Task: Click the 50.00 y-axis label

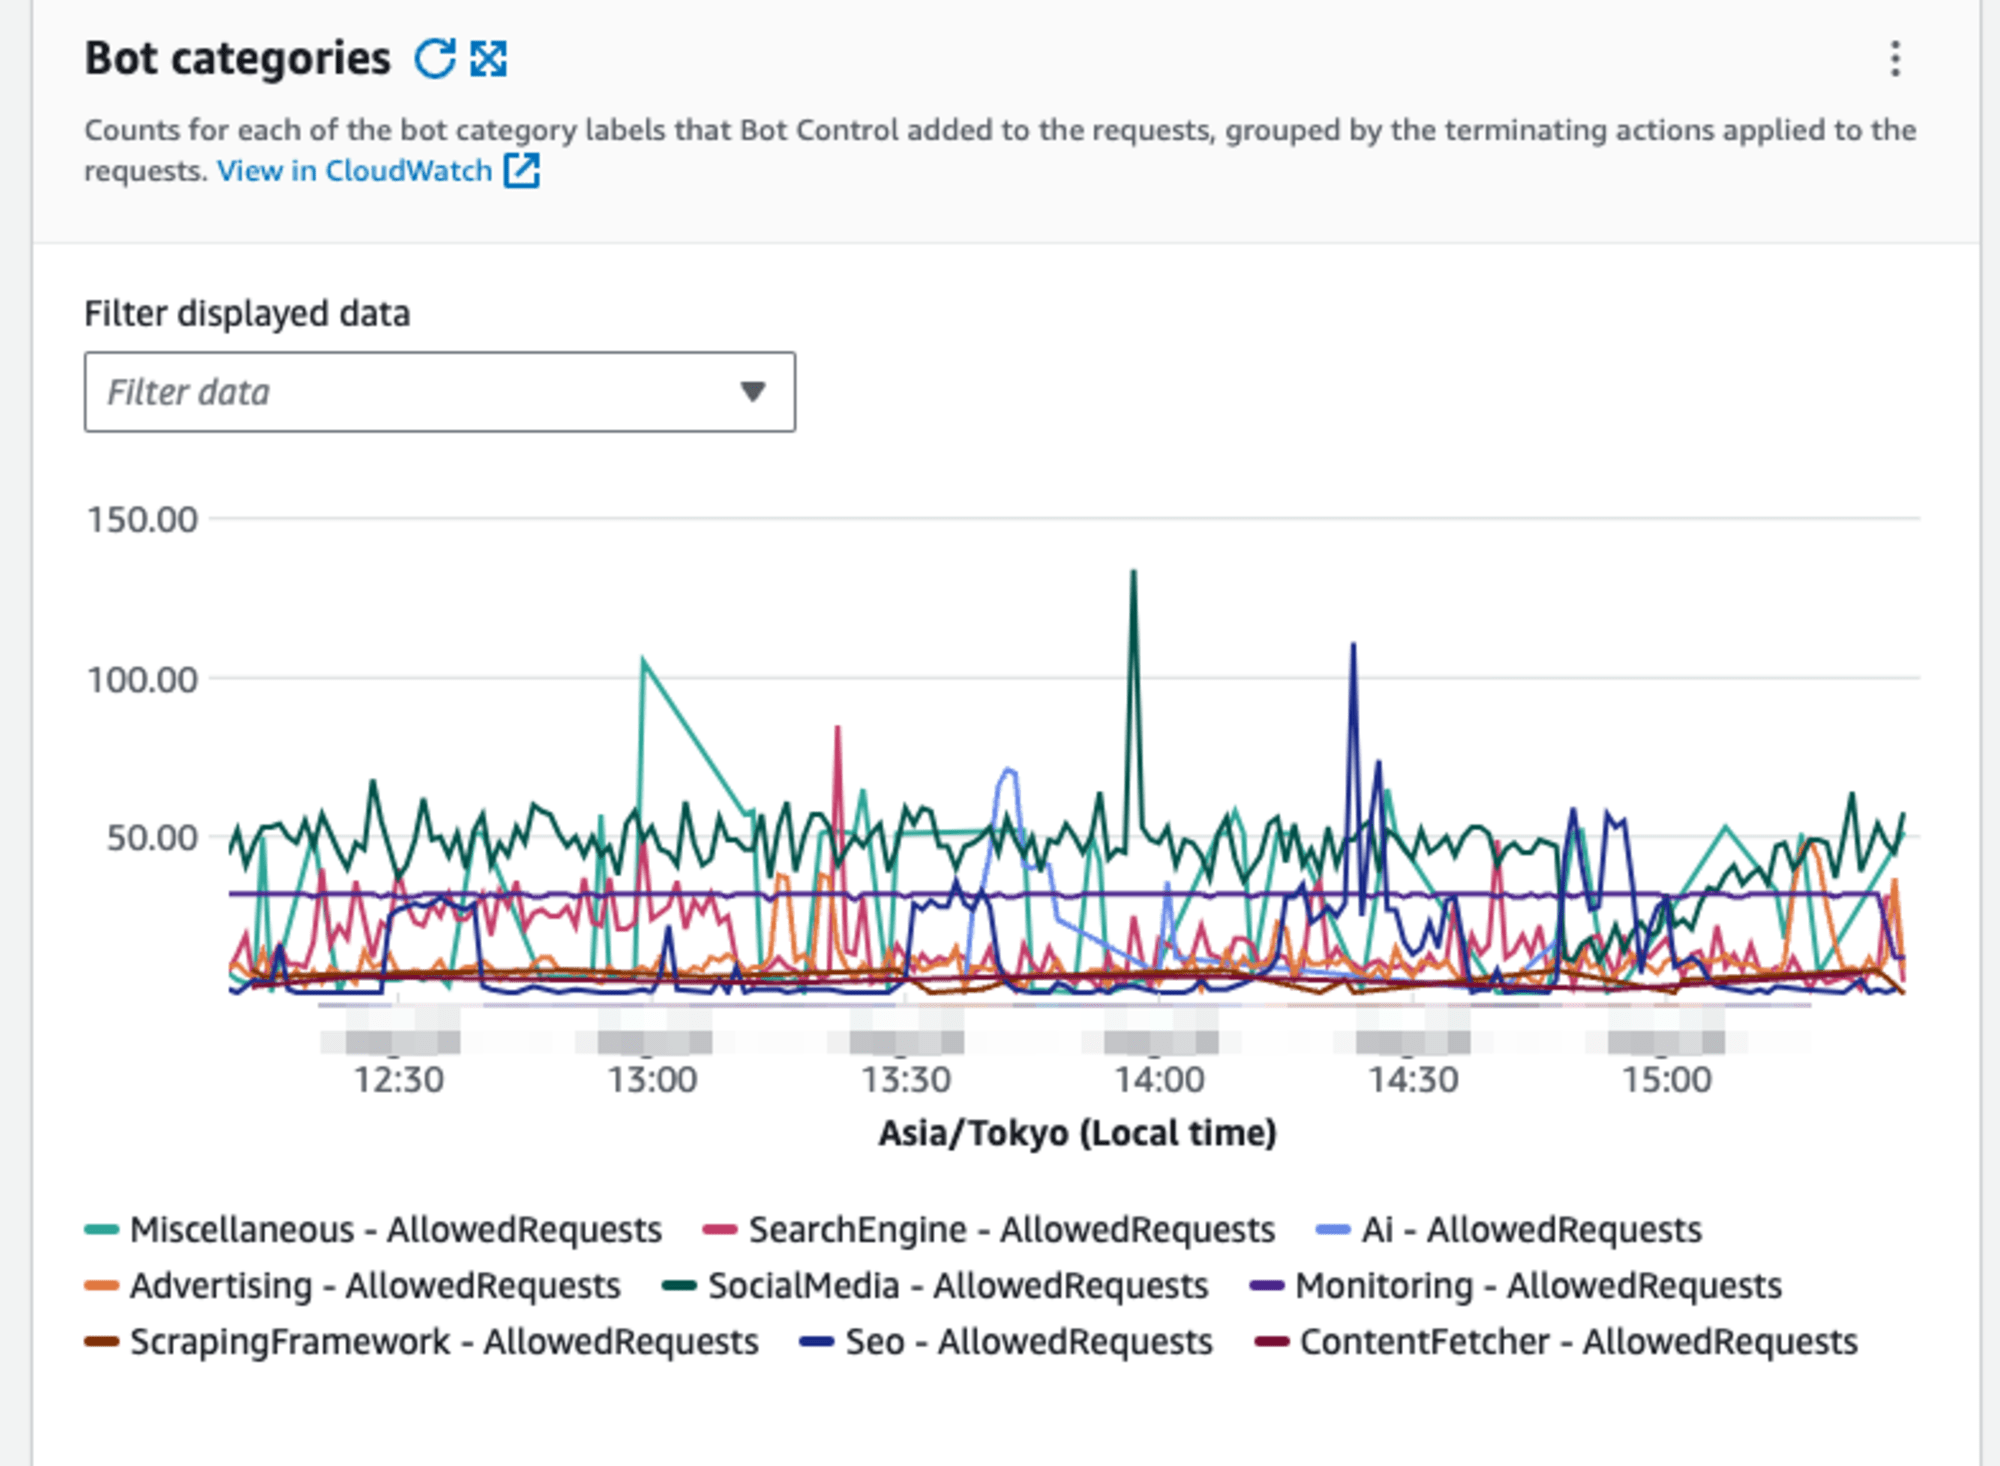Action: [x=153, y=838]
